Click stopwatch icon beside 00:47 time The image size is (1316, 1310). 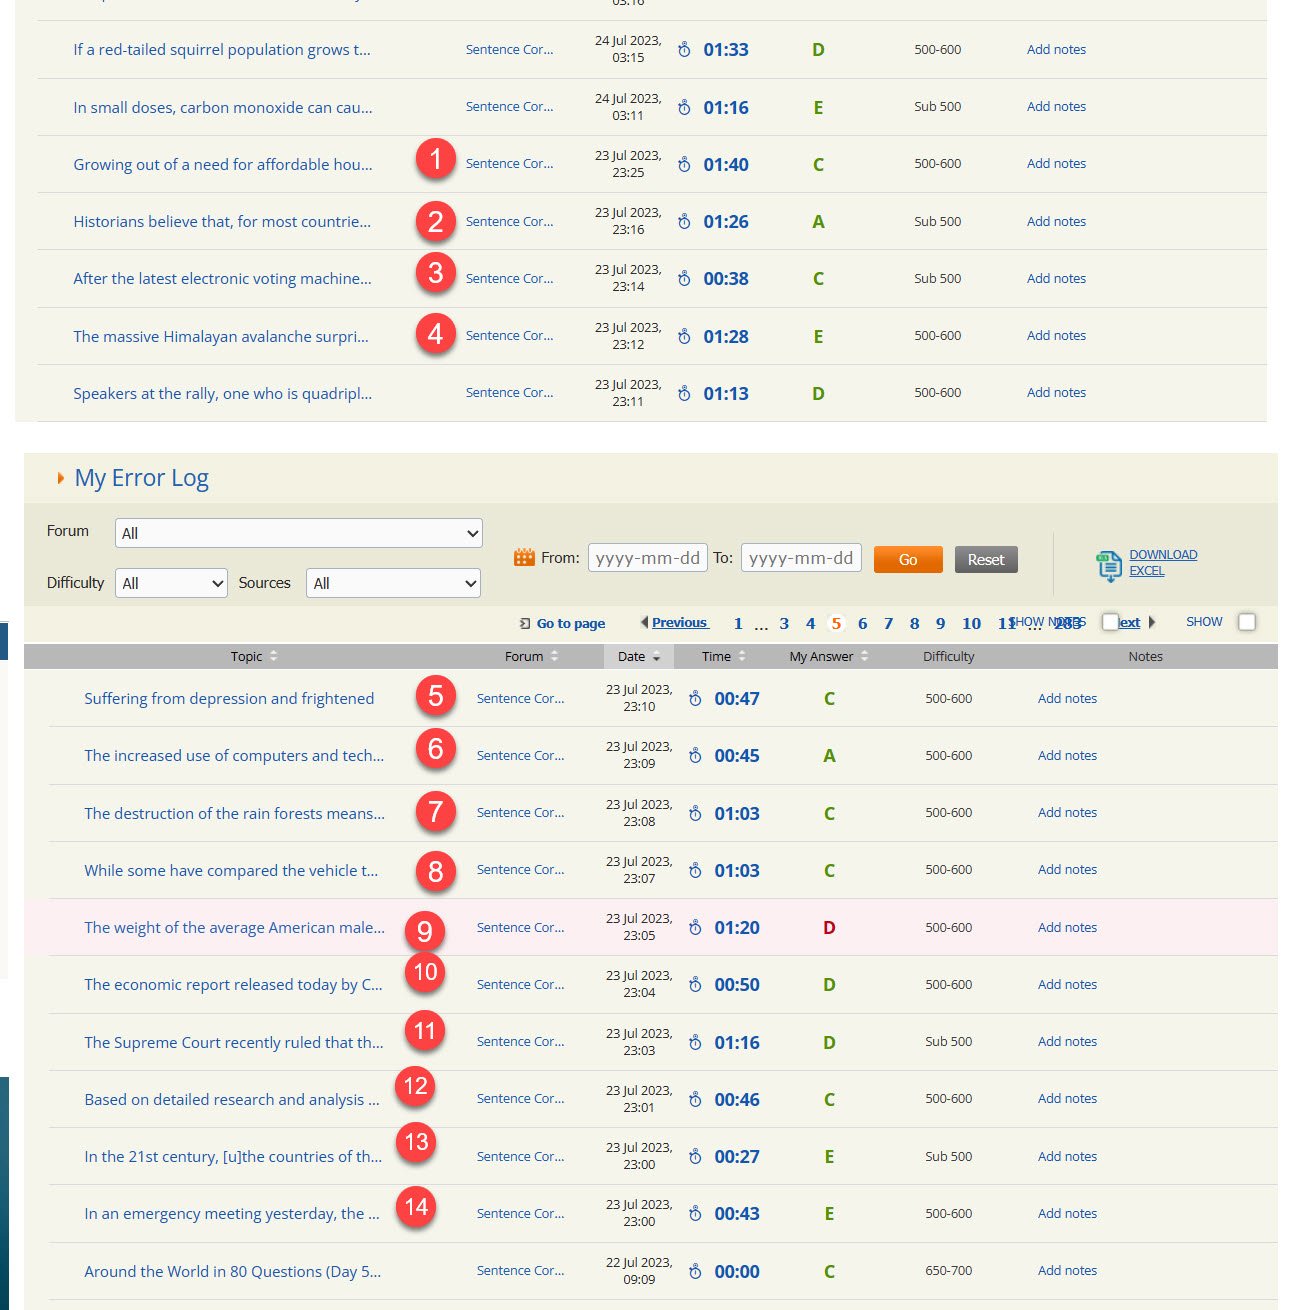click(695, 699)
